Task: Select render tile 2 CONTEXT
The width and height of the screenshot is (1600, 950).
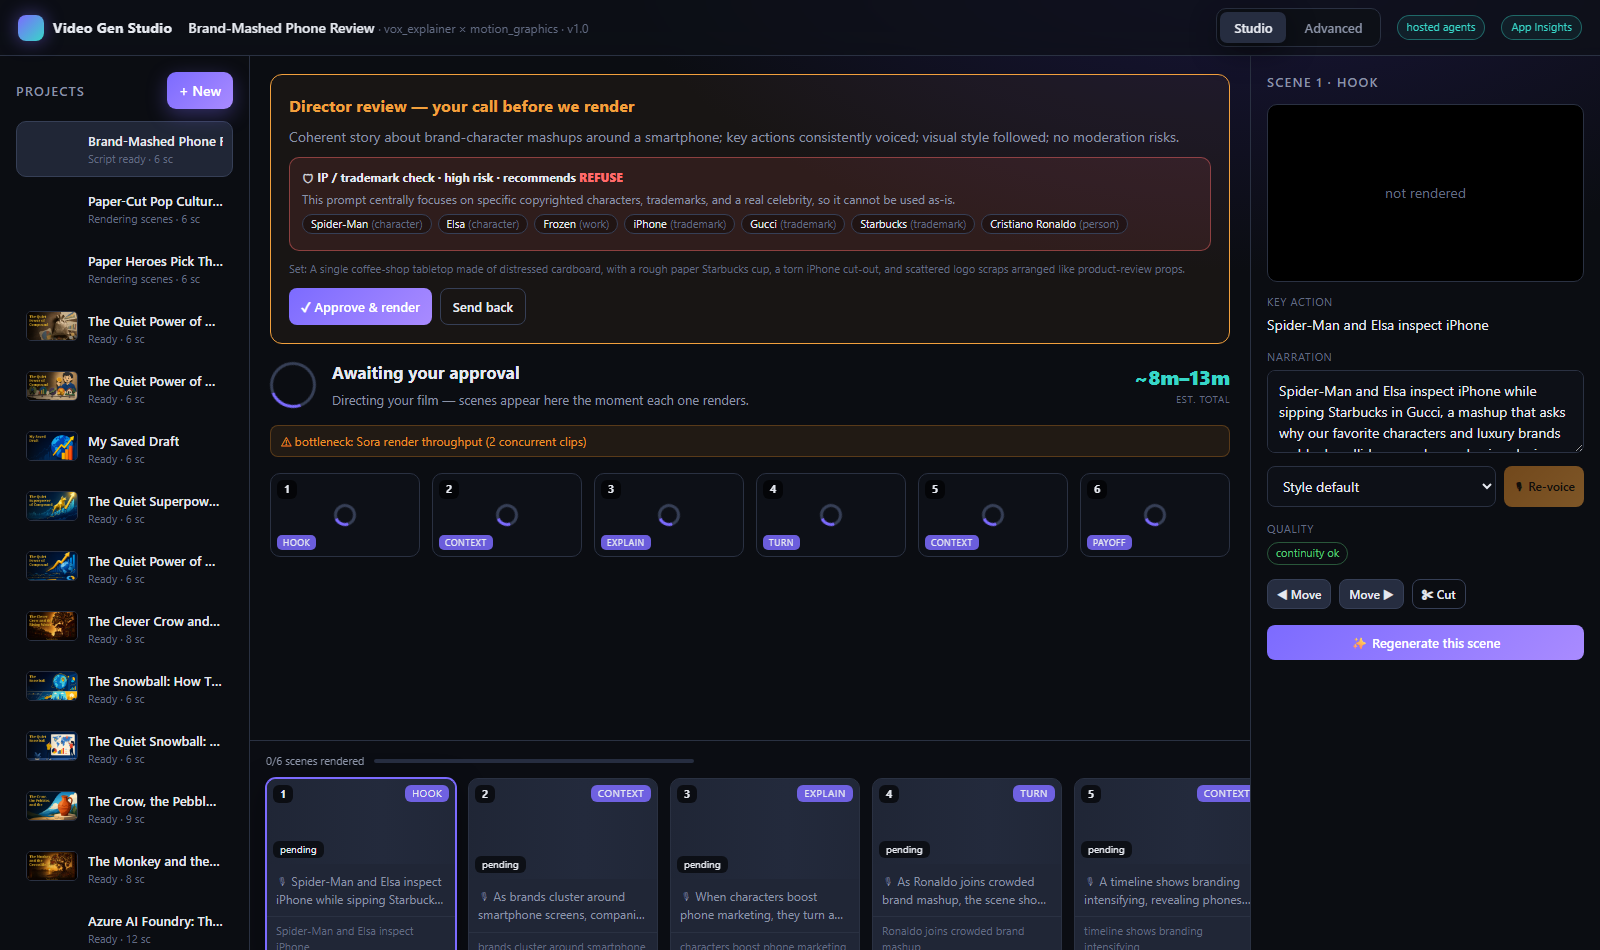Action: (507, 515)
